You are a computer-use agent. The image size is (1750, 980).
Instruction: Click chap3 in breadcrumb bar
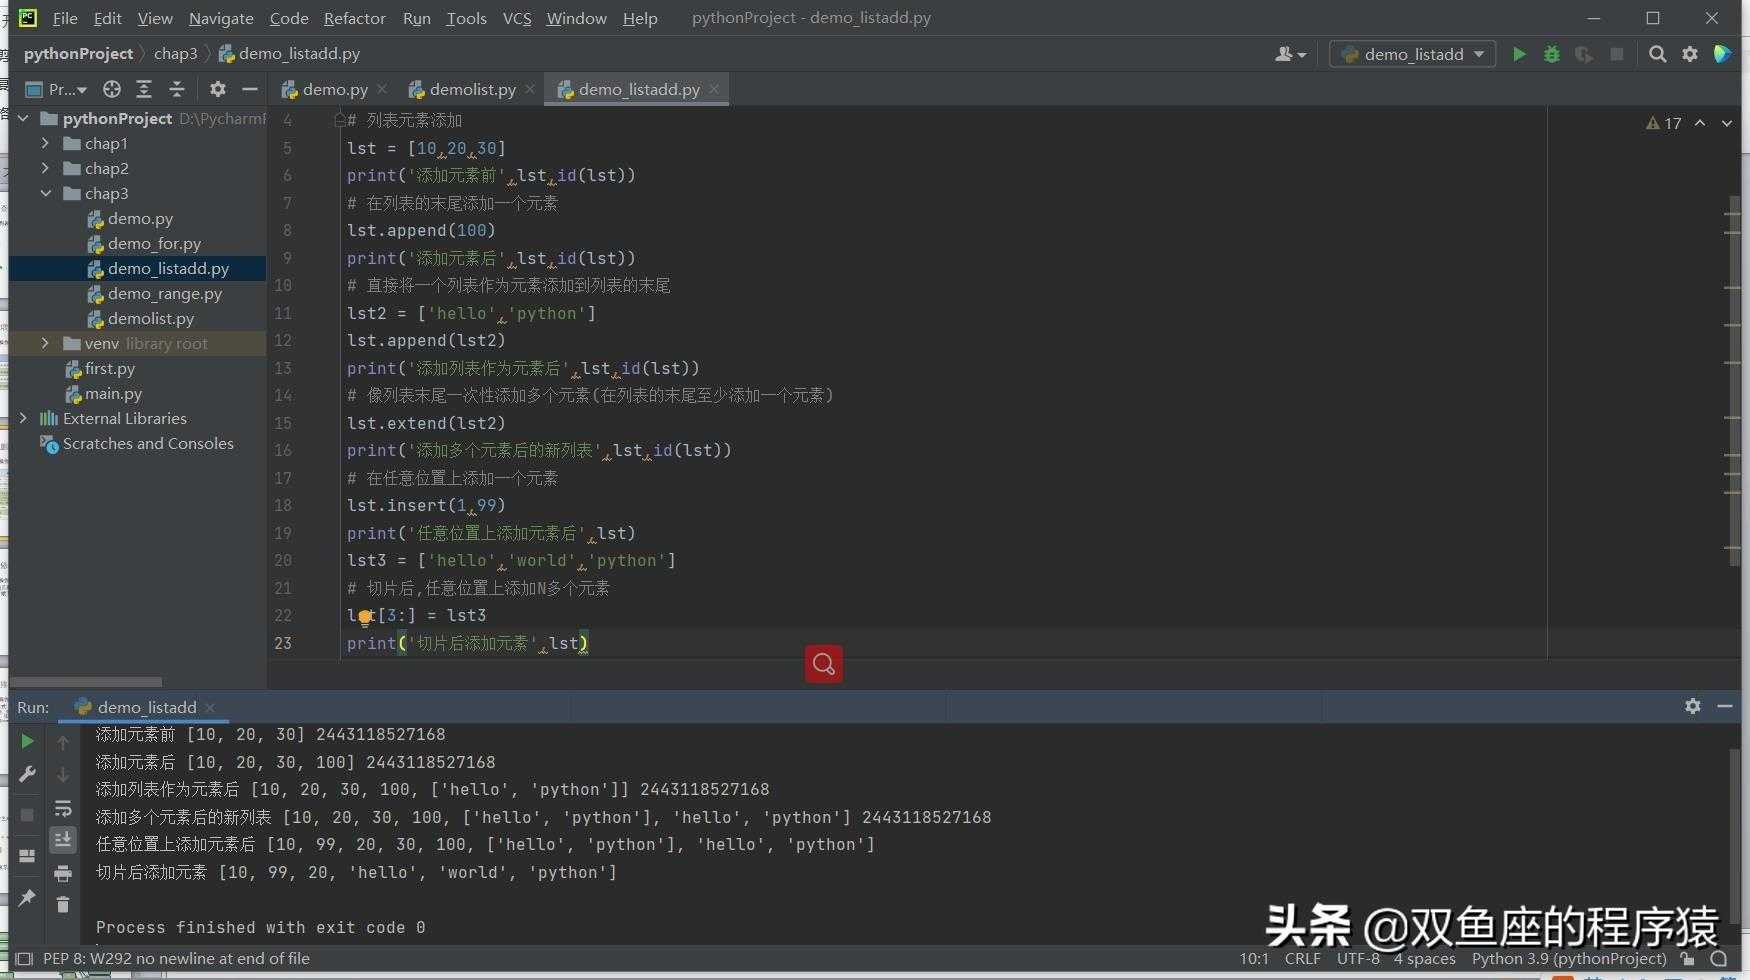pyautogui.click(x=176, y=54)
